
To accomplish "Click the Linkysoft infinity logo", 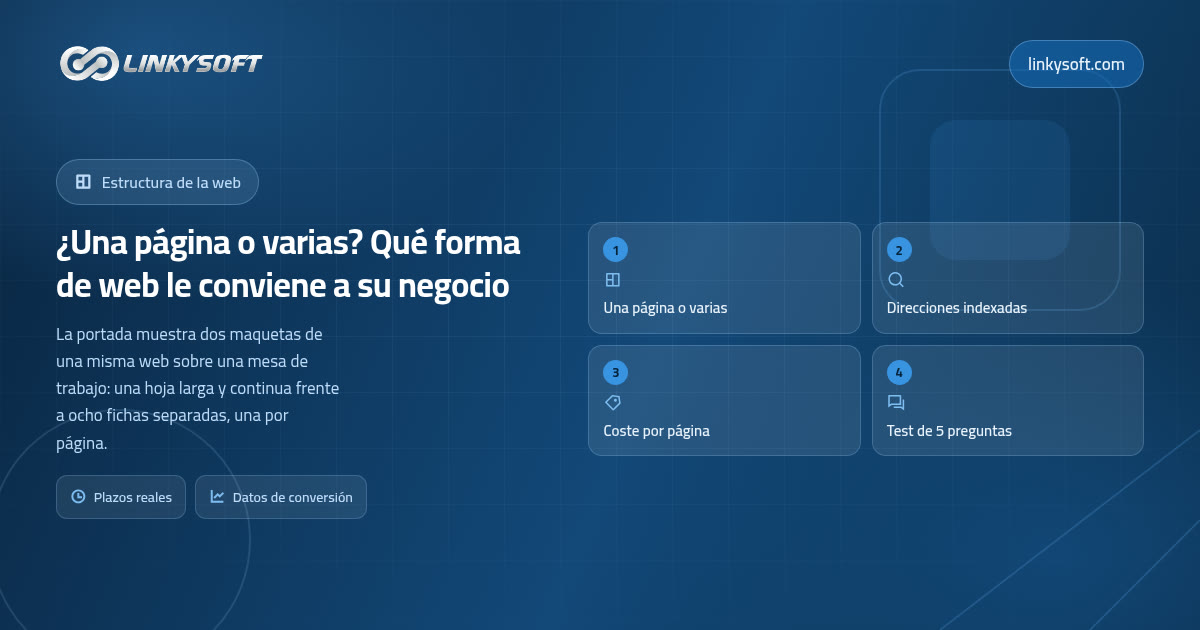I will [x=88, y=64].
